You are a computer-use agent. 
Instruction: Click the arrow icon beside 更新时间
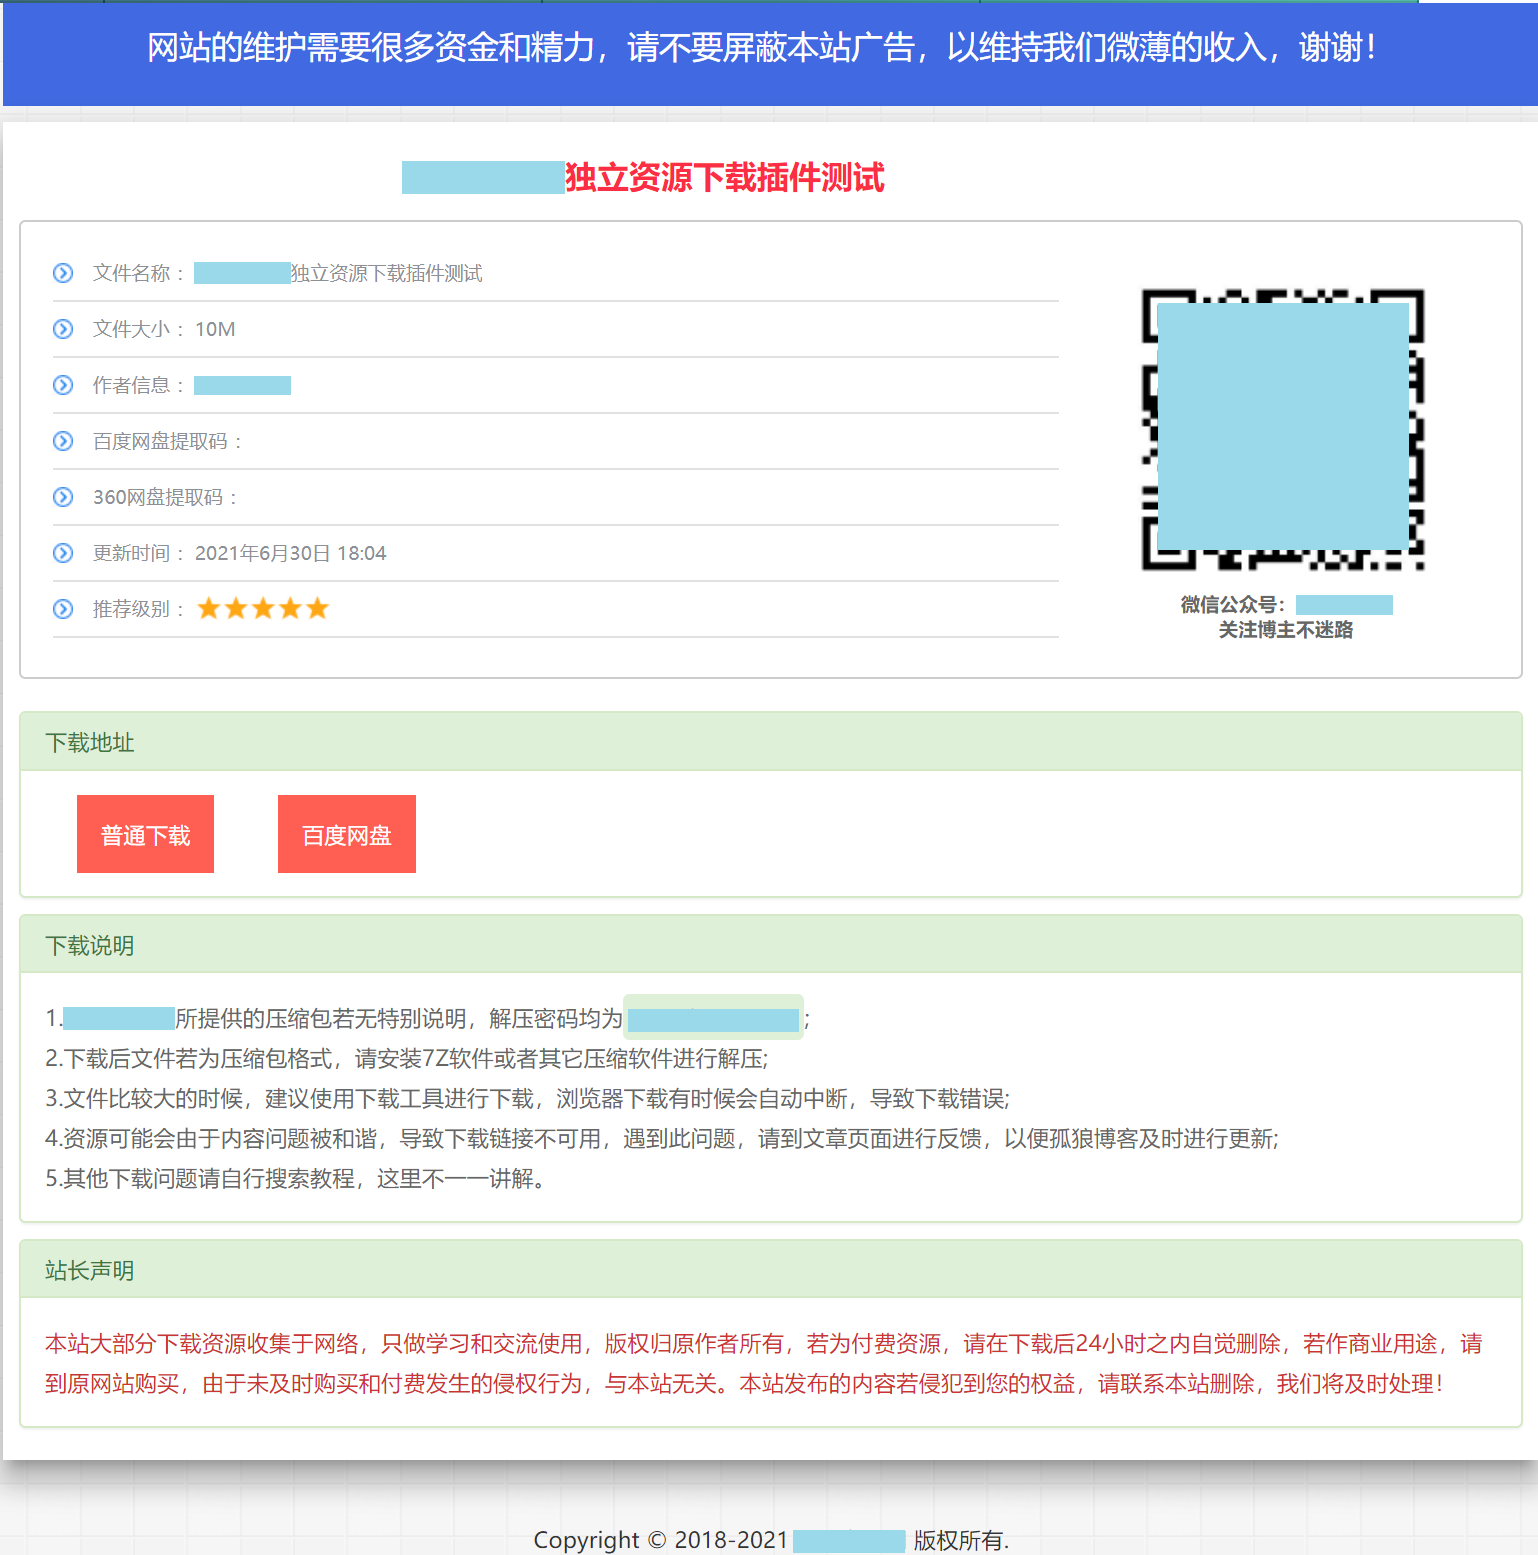[x=63, y=553]
